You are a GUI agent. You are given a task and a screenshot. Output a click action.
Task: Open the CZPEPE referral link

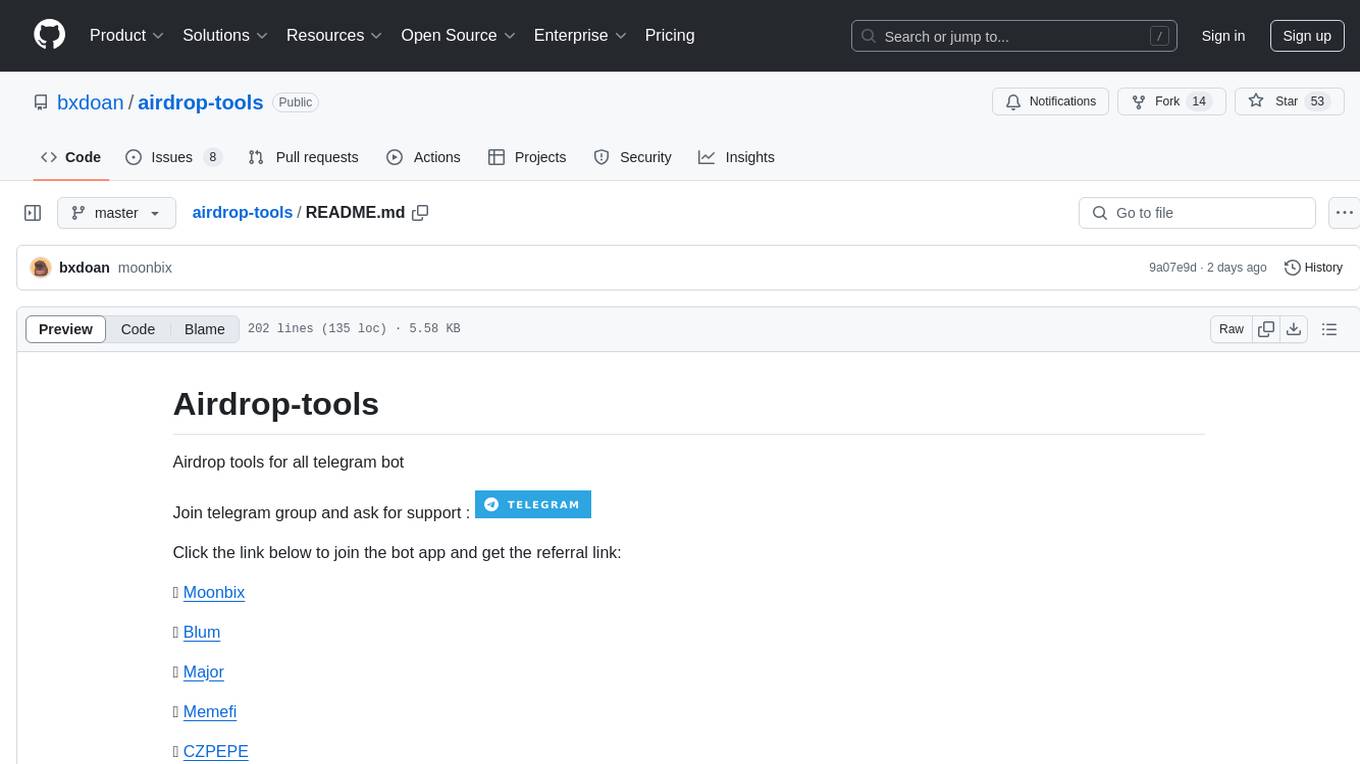pyautogui.click(x=216, y=751)
